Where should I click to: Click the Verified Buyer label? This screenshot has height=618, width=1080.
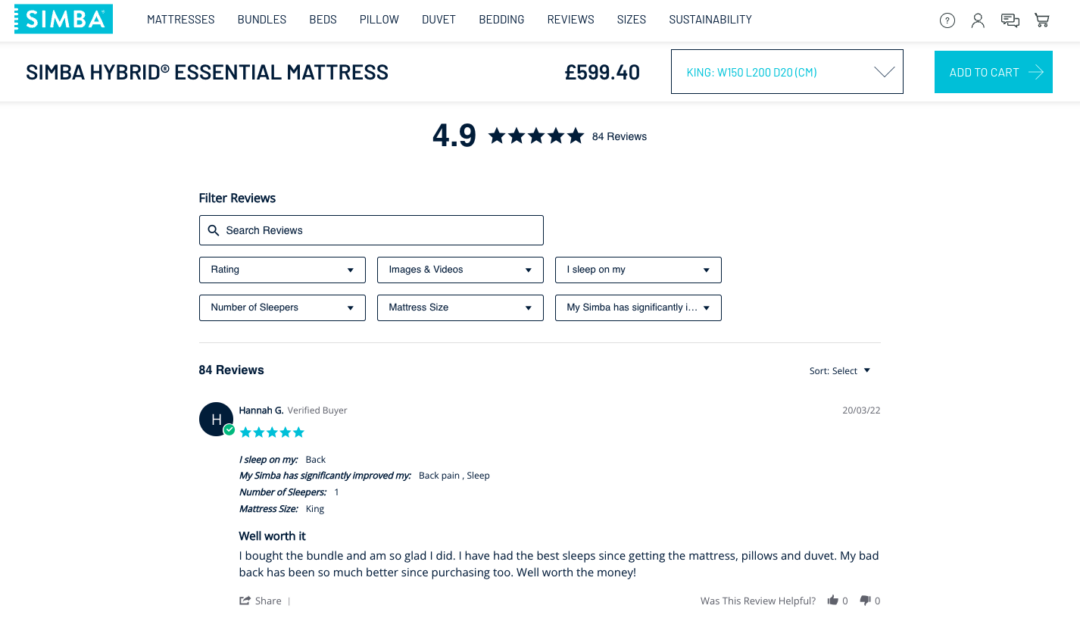[x=317, y=410]
